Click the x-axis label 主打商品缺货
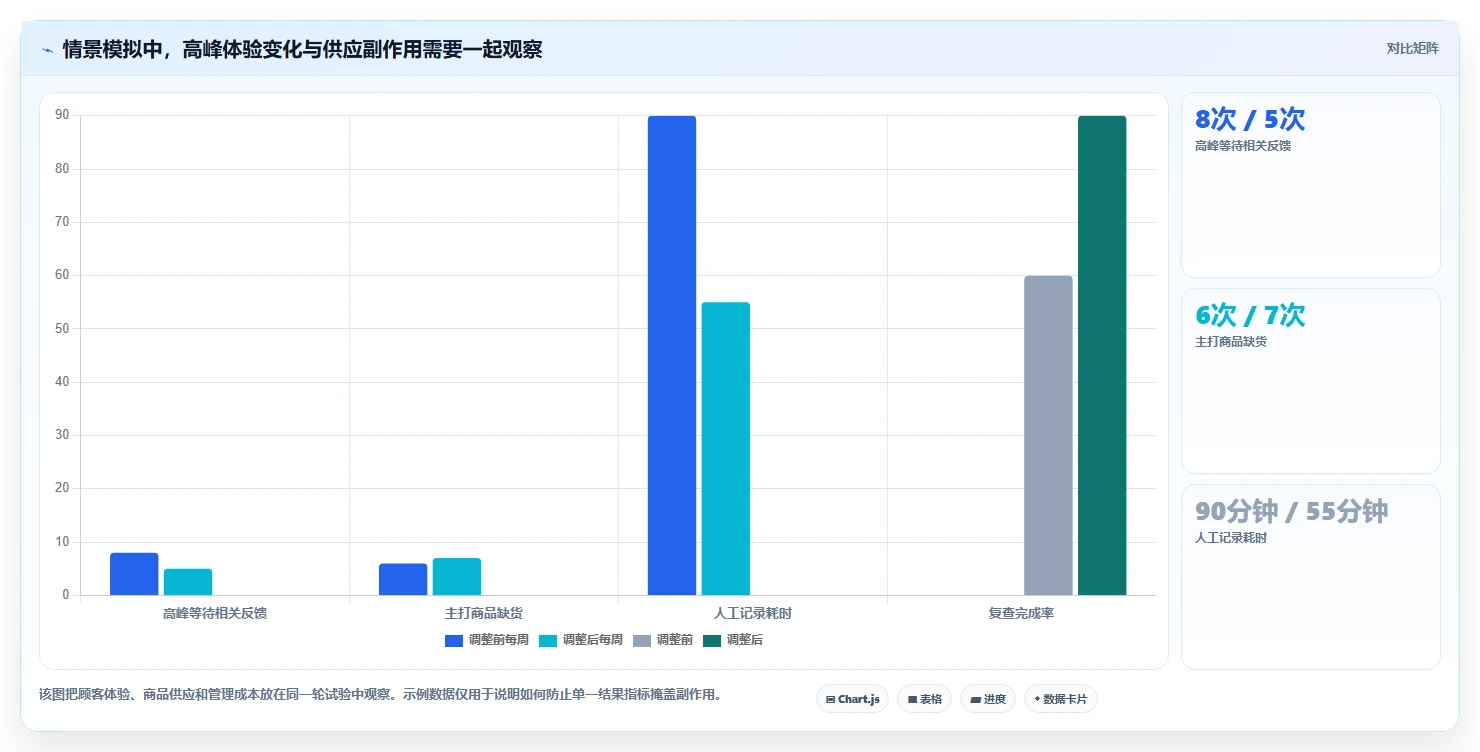1480x752 pixels. click(484, 613)
